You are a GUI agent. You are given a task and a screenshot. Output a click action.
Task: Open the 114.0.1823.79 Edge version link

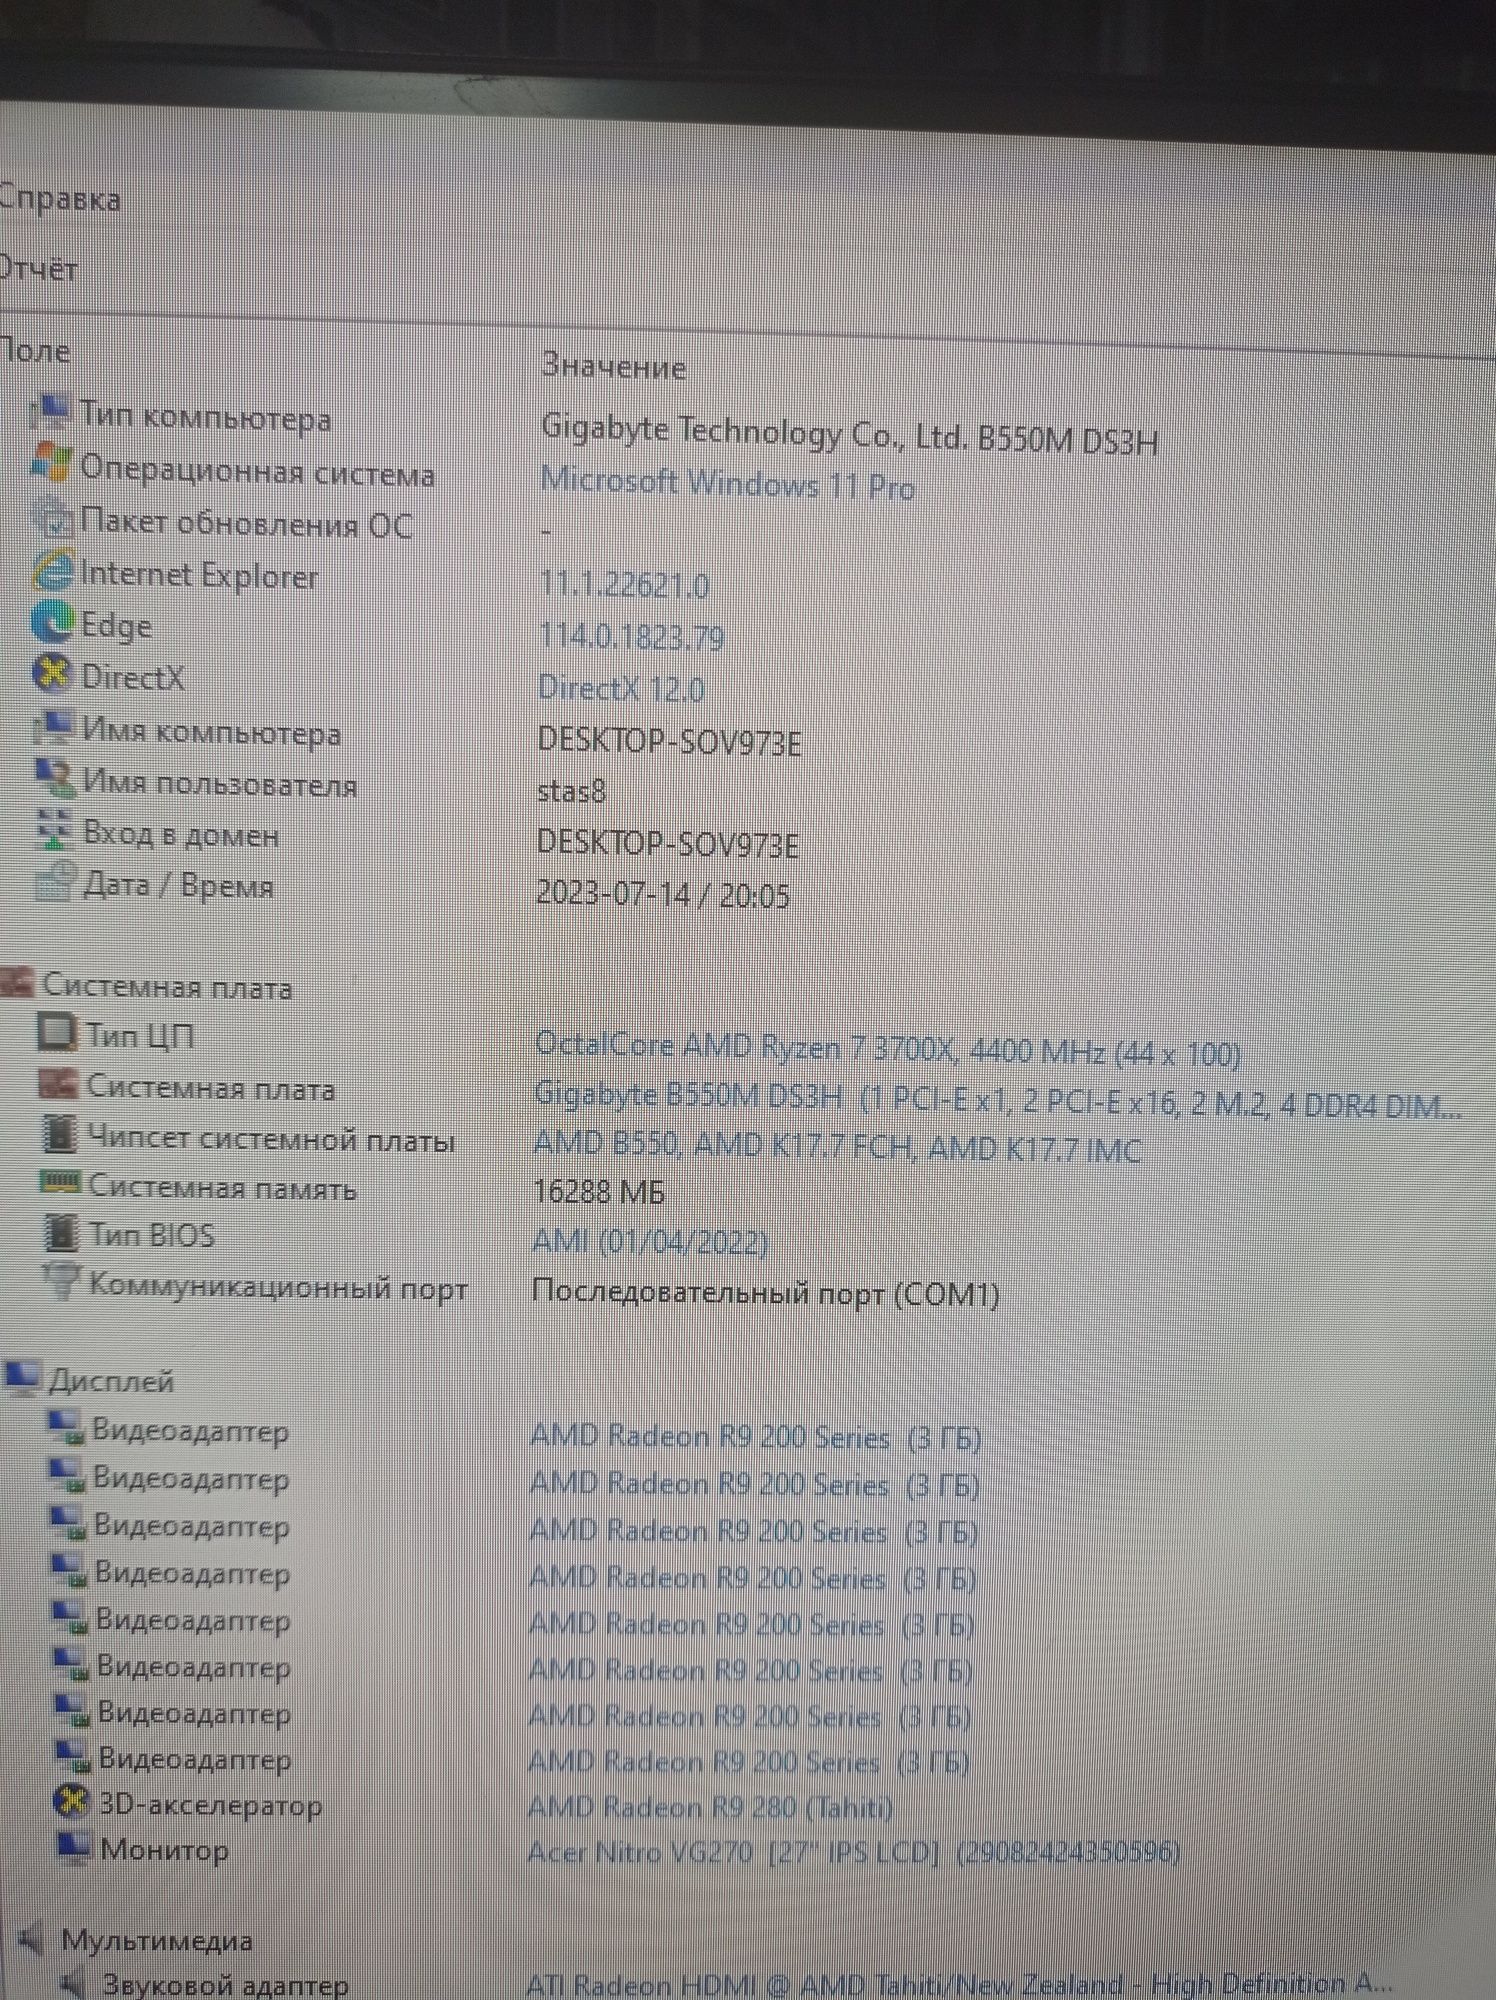click(631, 637)
